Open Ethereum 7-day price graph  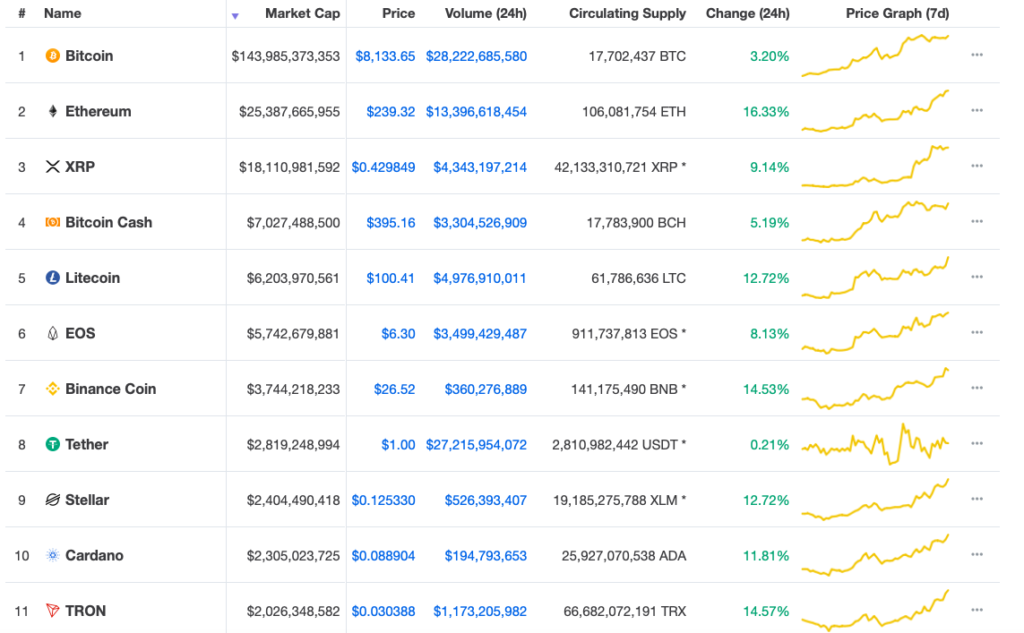coord(875,111)
